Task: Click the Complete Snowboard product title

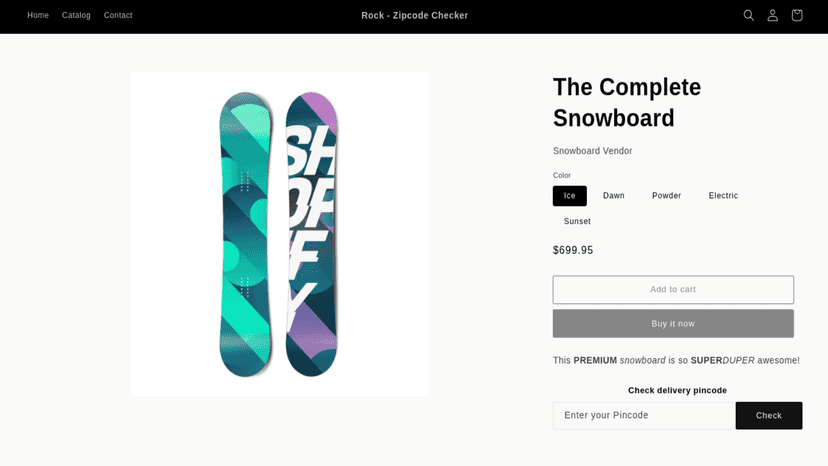Action: [627, 102]
